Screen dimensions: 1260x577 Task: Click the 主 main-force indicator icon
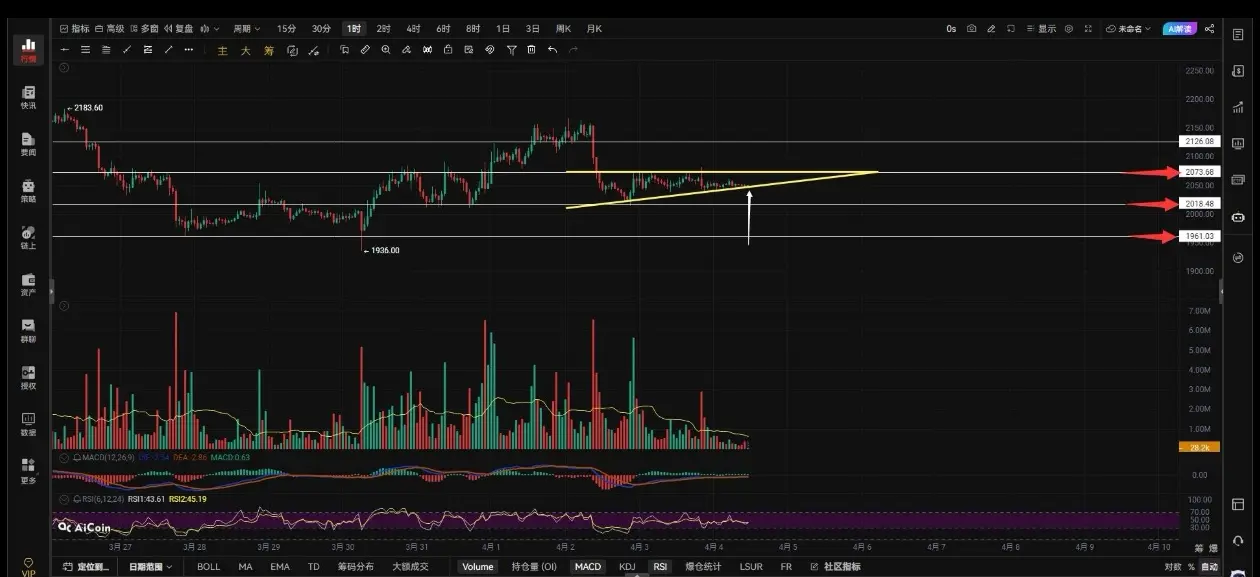click(x=222, y=50)
